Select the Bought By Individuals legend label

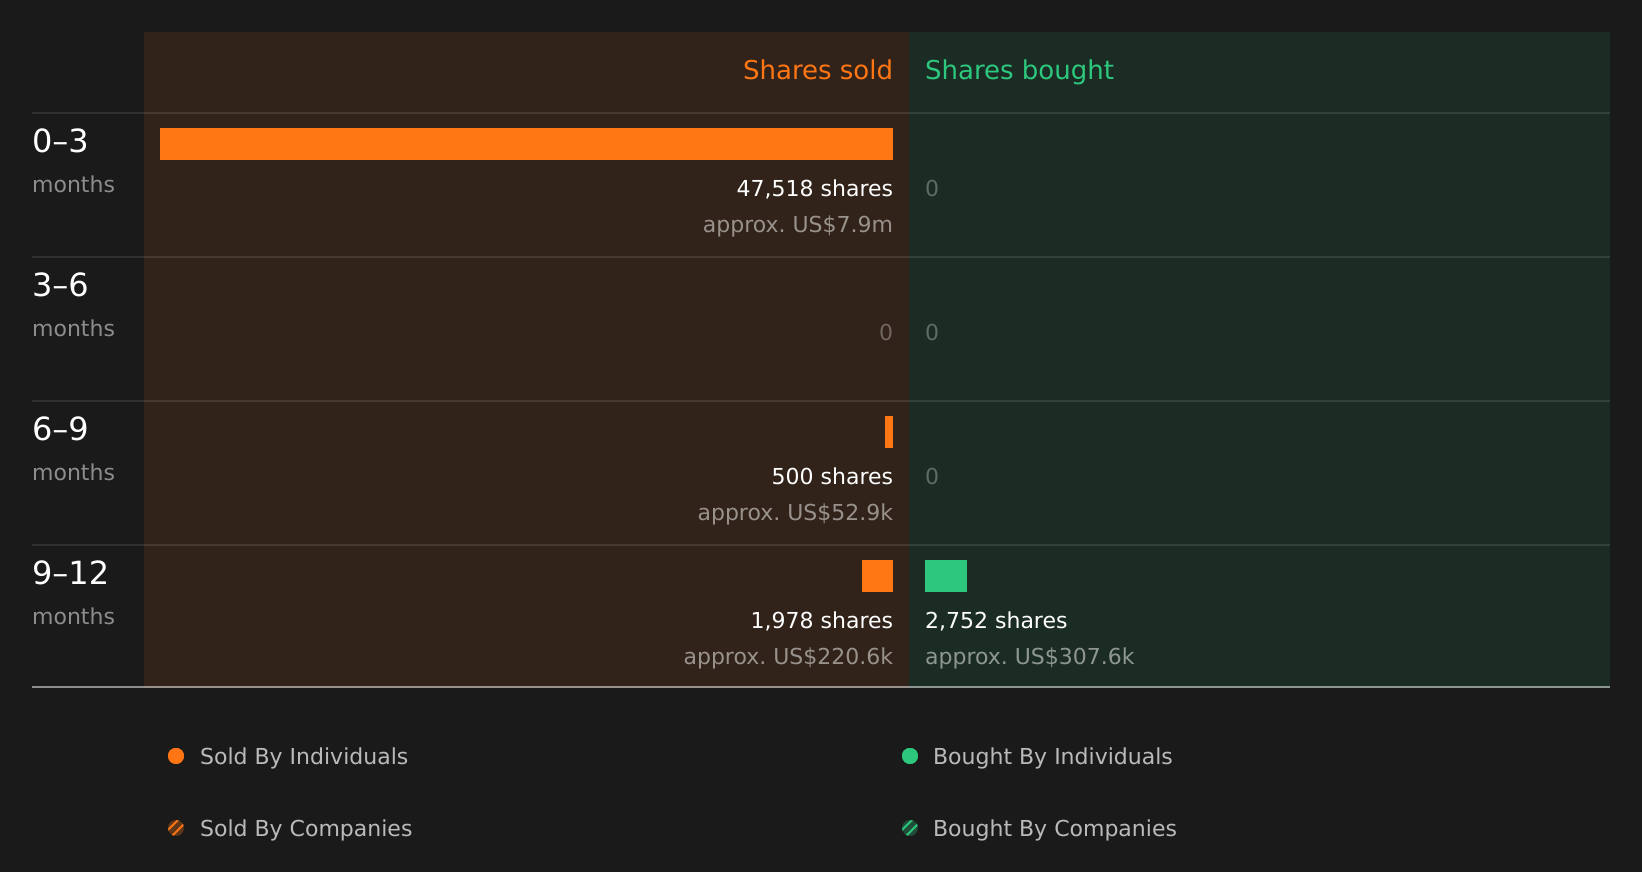click(1053, 757)
